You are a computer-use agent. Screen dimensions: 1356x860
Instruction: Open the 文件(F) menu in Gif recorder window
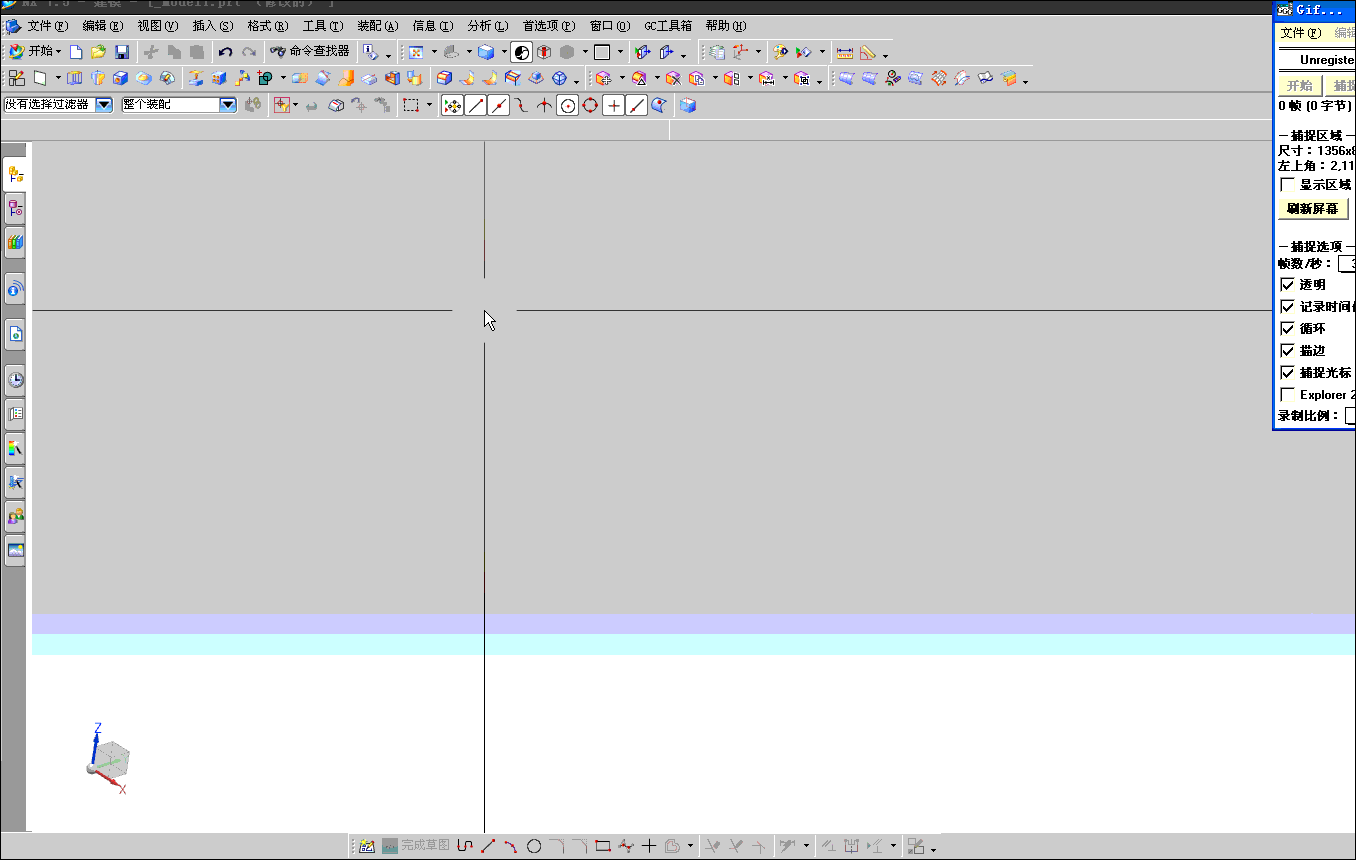point(1301,33)
